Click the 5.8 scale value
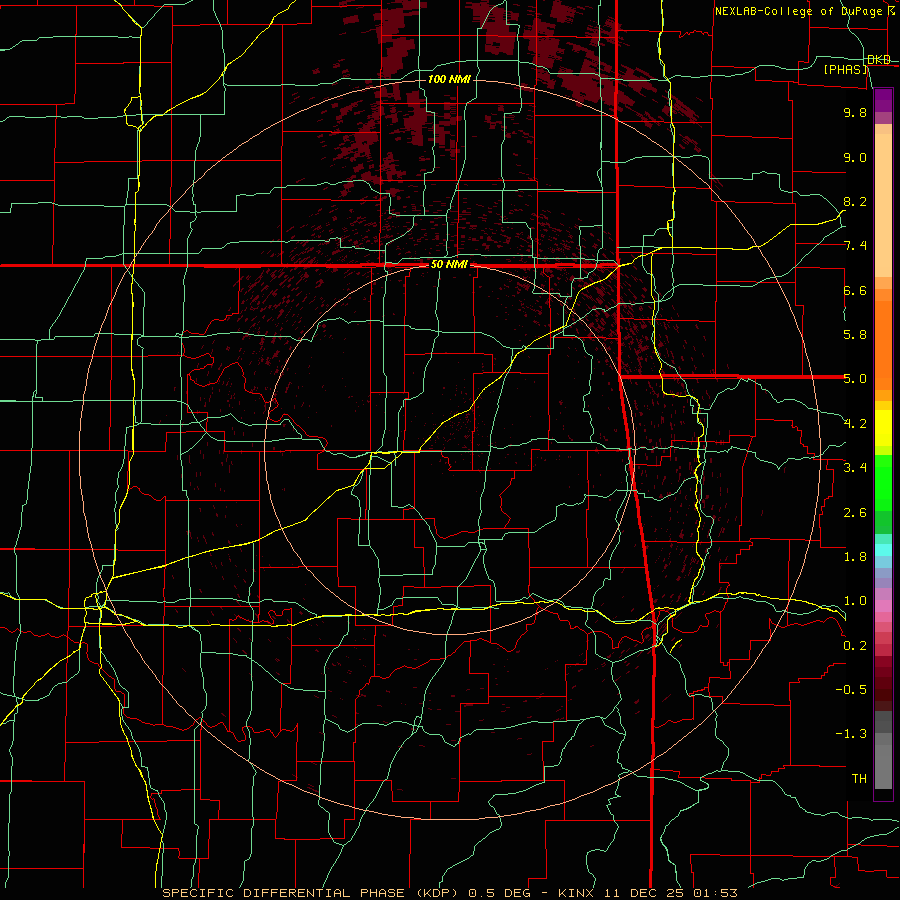The height and width of the screenshot is (900, 900). coord(855,335)
